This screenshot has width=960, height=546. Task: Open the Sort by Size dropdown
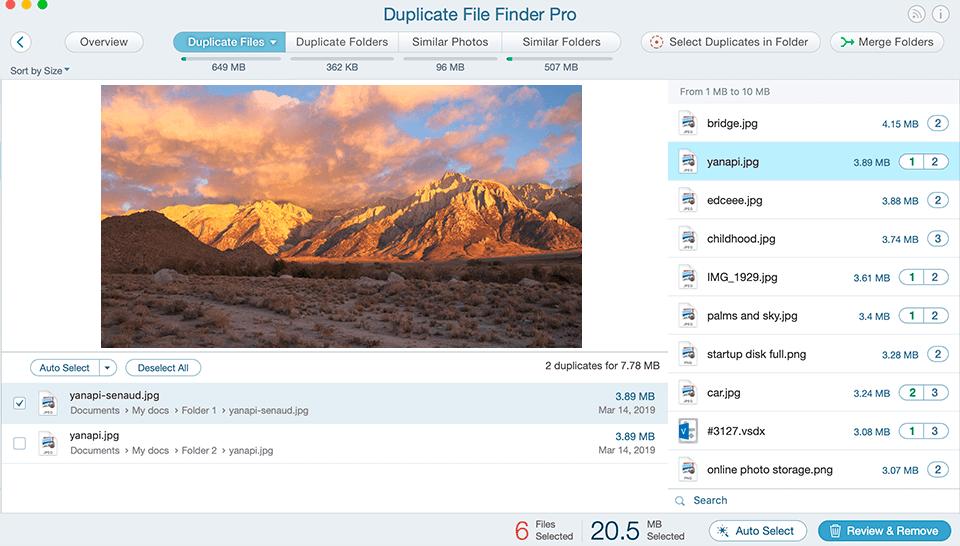pos(40,70)
